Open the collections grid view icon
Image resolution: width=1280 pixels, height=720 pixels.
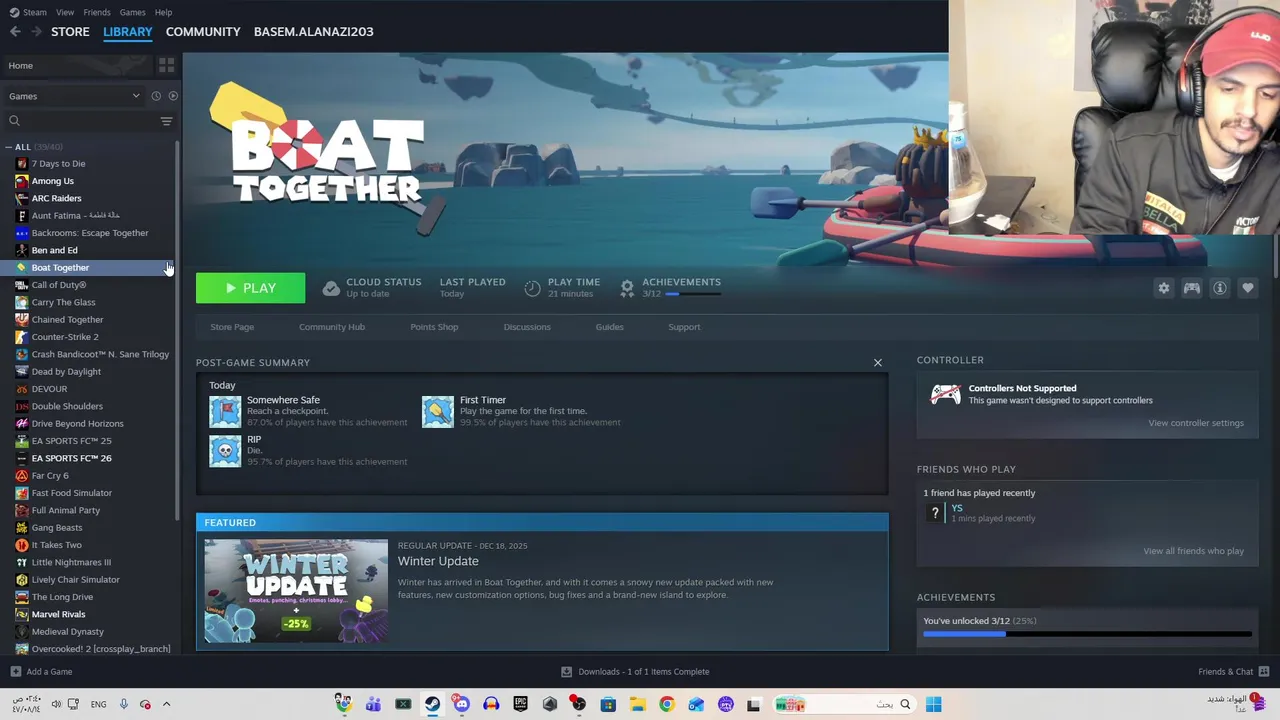(166, 65)
